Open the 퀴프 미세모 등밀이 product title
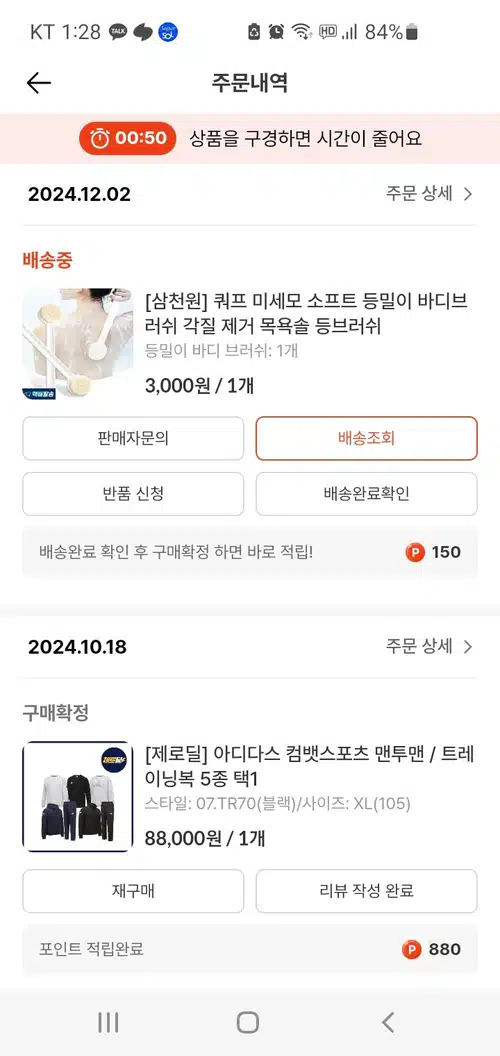This screenshot has height=1056, width=500. tap(307, 313)
